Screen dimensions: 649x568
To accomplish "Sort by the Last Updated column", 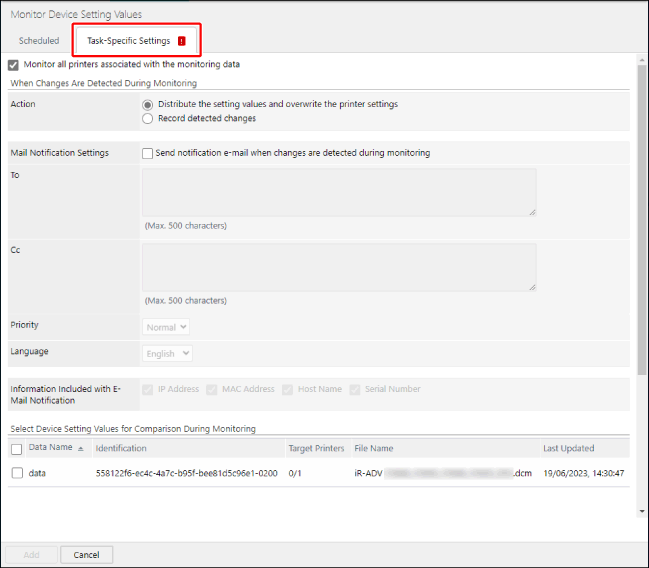I will click(x=568, y=449).
